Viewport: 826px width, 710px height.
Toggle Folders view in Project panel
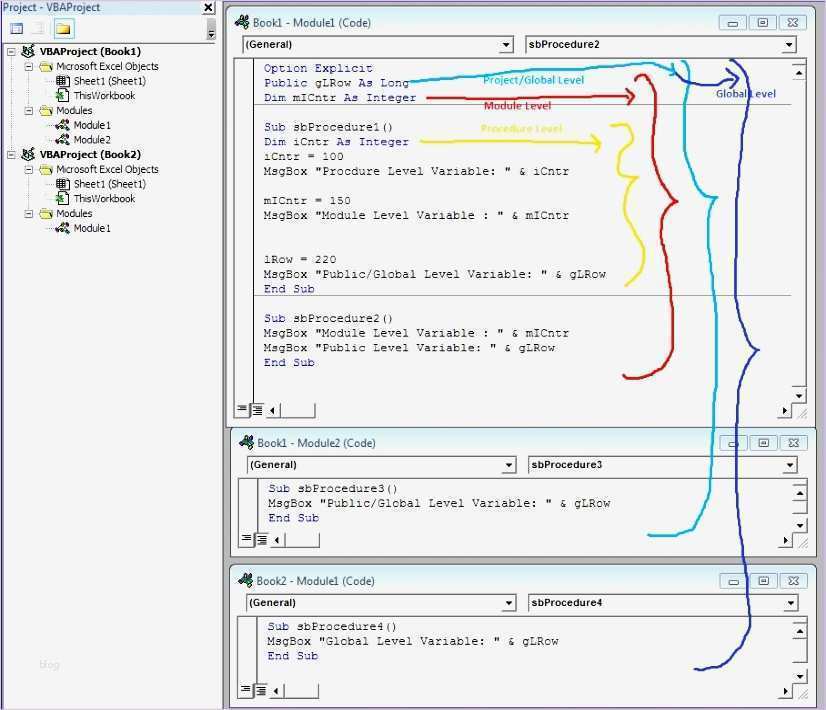pyautogui.click(x=63, y=29)
